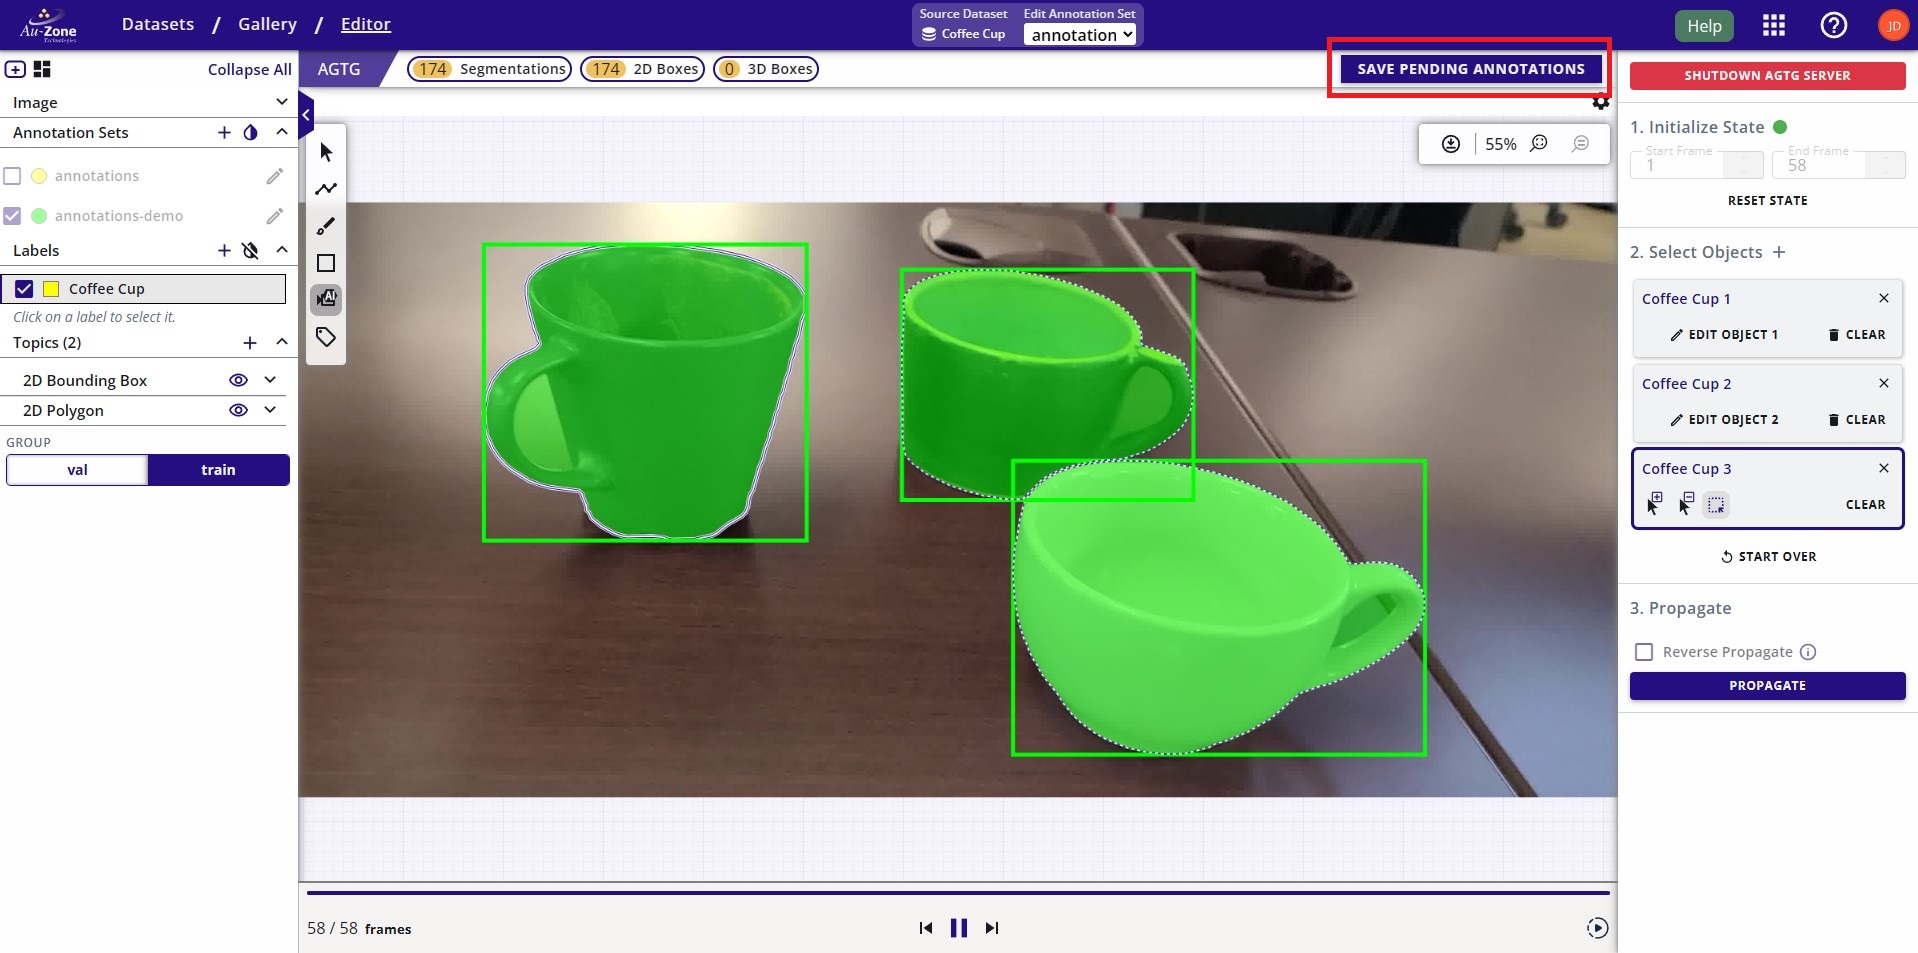Toggle annotation set contrast icon

(x=251, y=132)
